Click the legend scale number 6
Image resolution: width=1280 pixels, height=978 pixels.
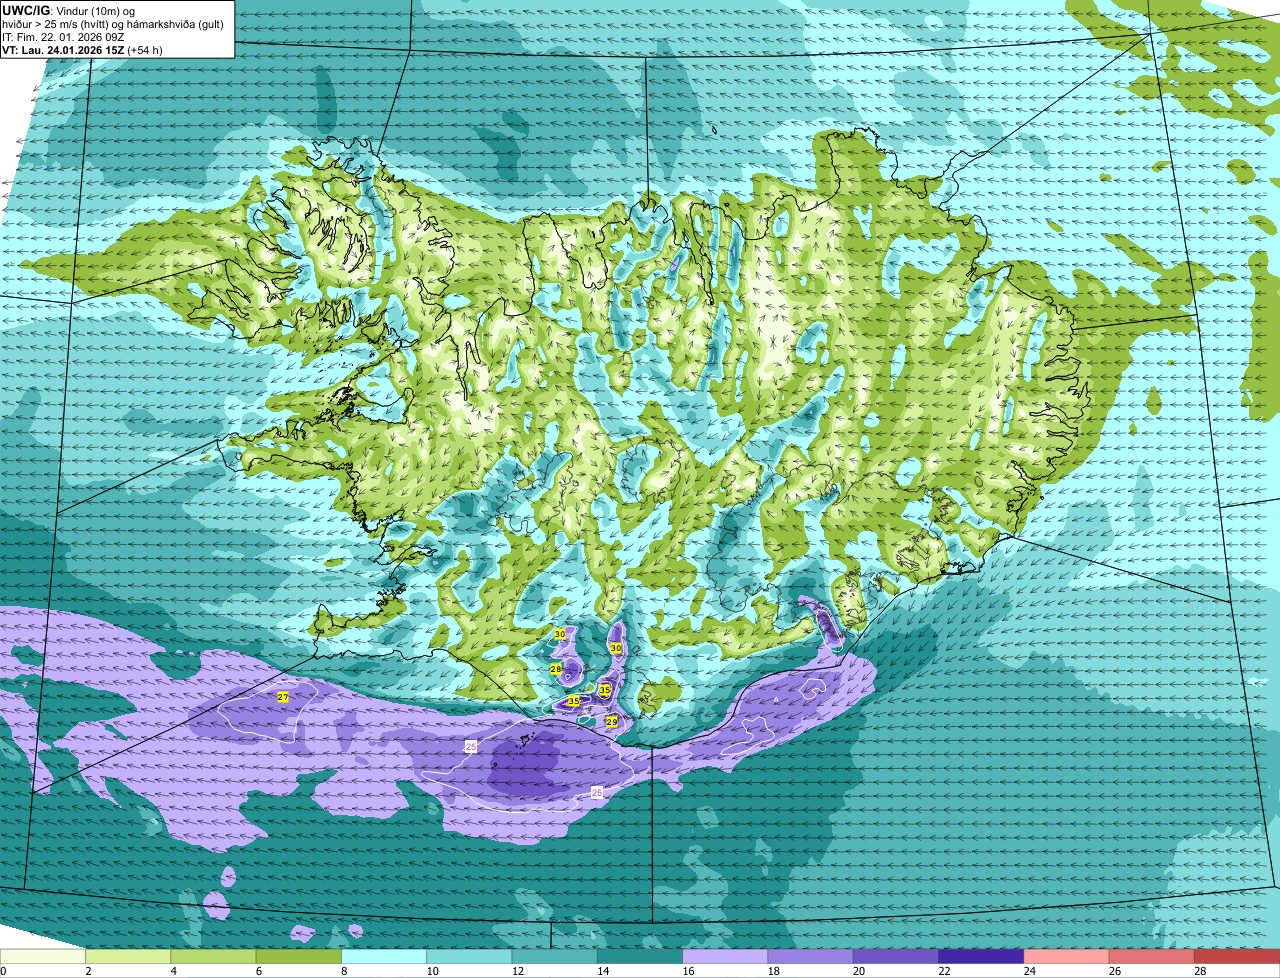coord(258,971)
